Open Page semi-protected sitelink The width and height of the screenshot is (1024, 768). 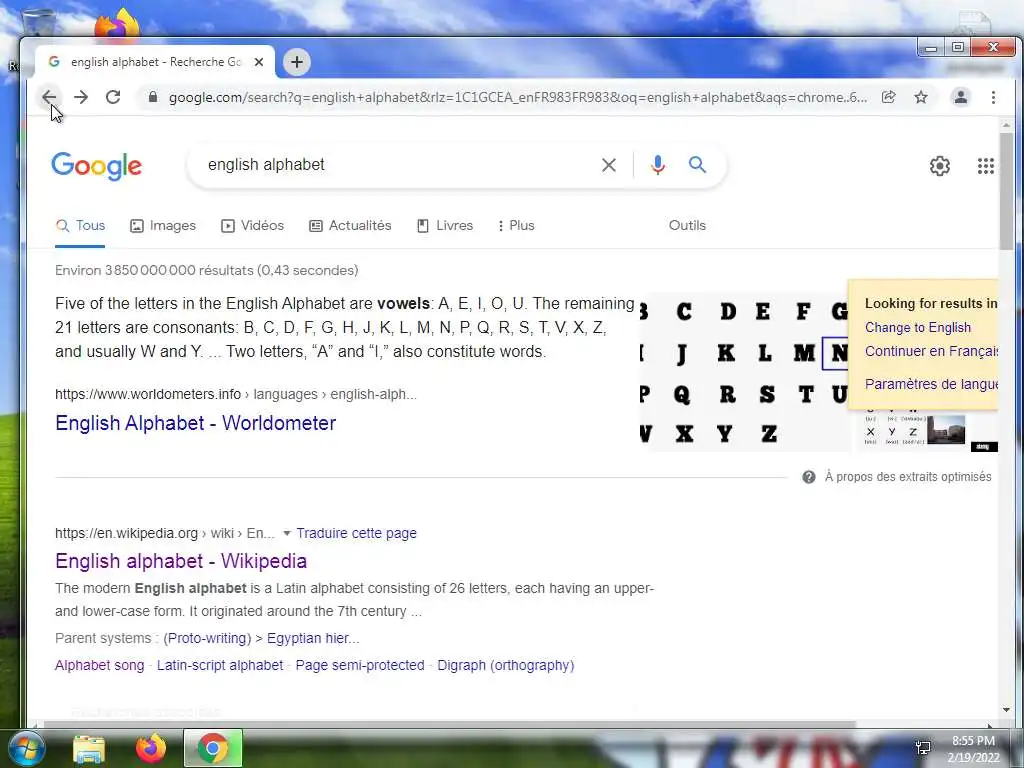tap(360, 665)
